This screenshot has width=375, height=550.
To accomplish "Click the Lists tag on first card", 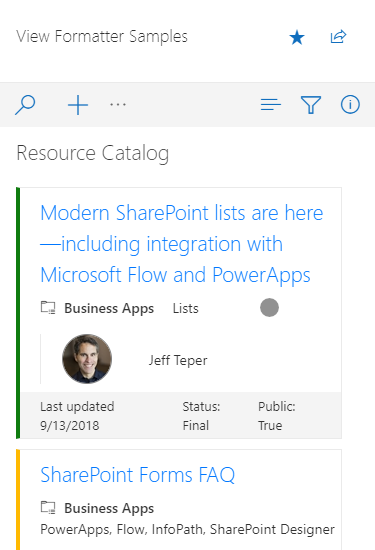I will (x=186, y=308).
